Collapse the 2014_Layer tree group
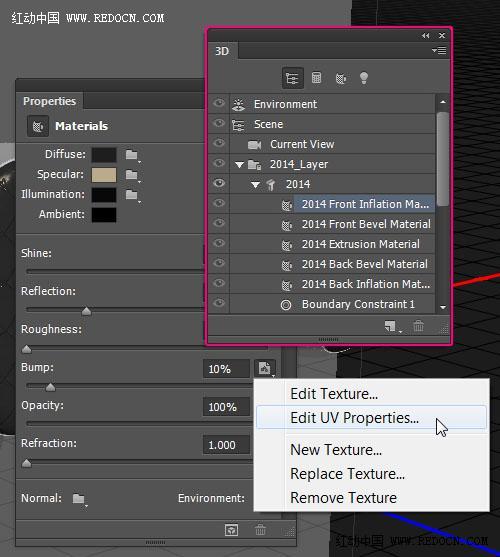Screen dimensions: 500x557 pyautogui.click(x=239, y=165)
